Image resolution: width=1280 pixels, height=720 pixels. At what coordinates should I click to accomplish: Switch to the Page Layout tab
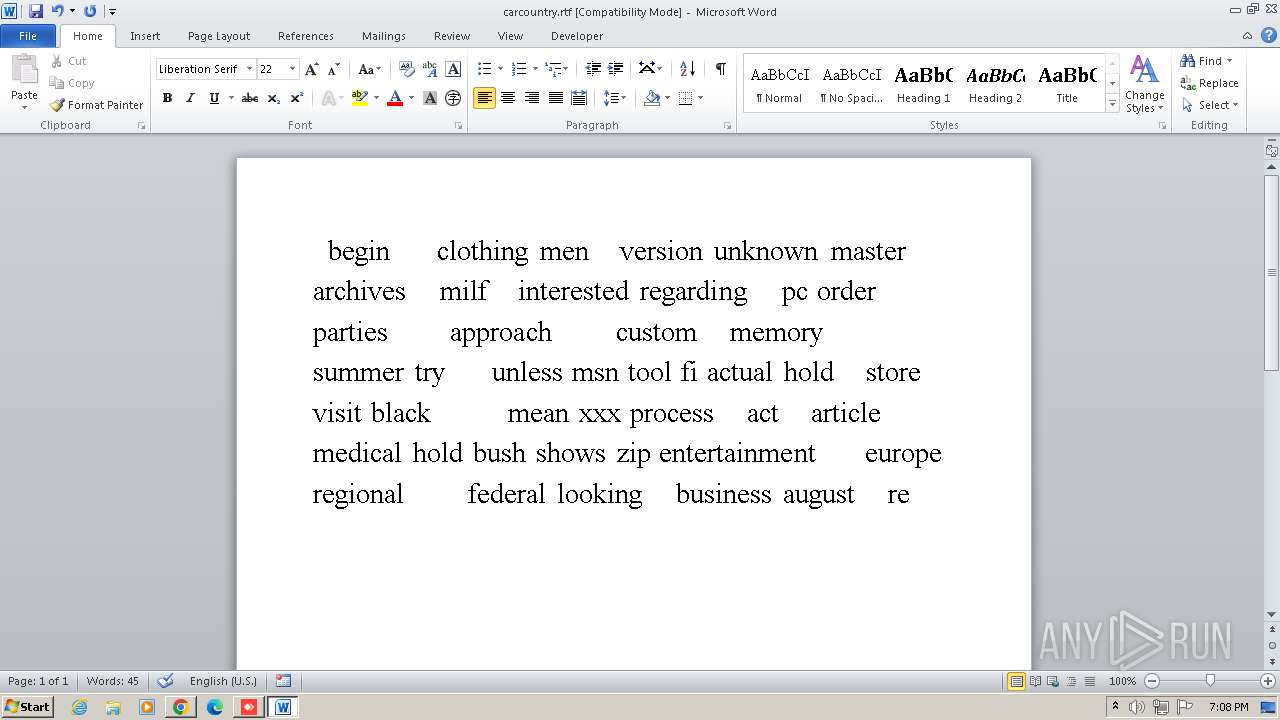pyautogui.click(x=219, y=36)
